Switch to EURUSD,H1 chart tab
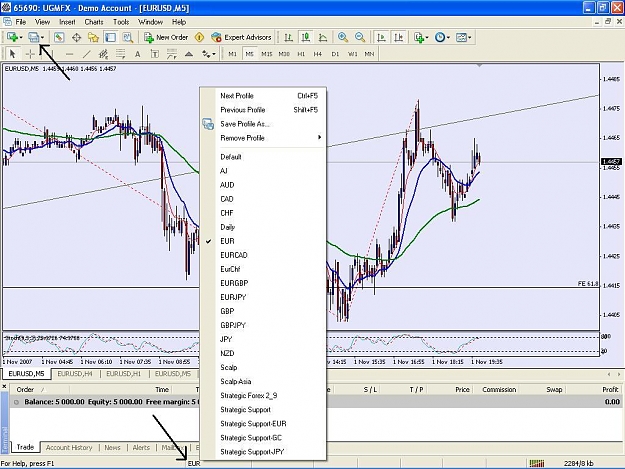This screenshot has width=625, height=469. (124, 374)
